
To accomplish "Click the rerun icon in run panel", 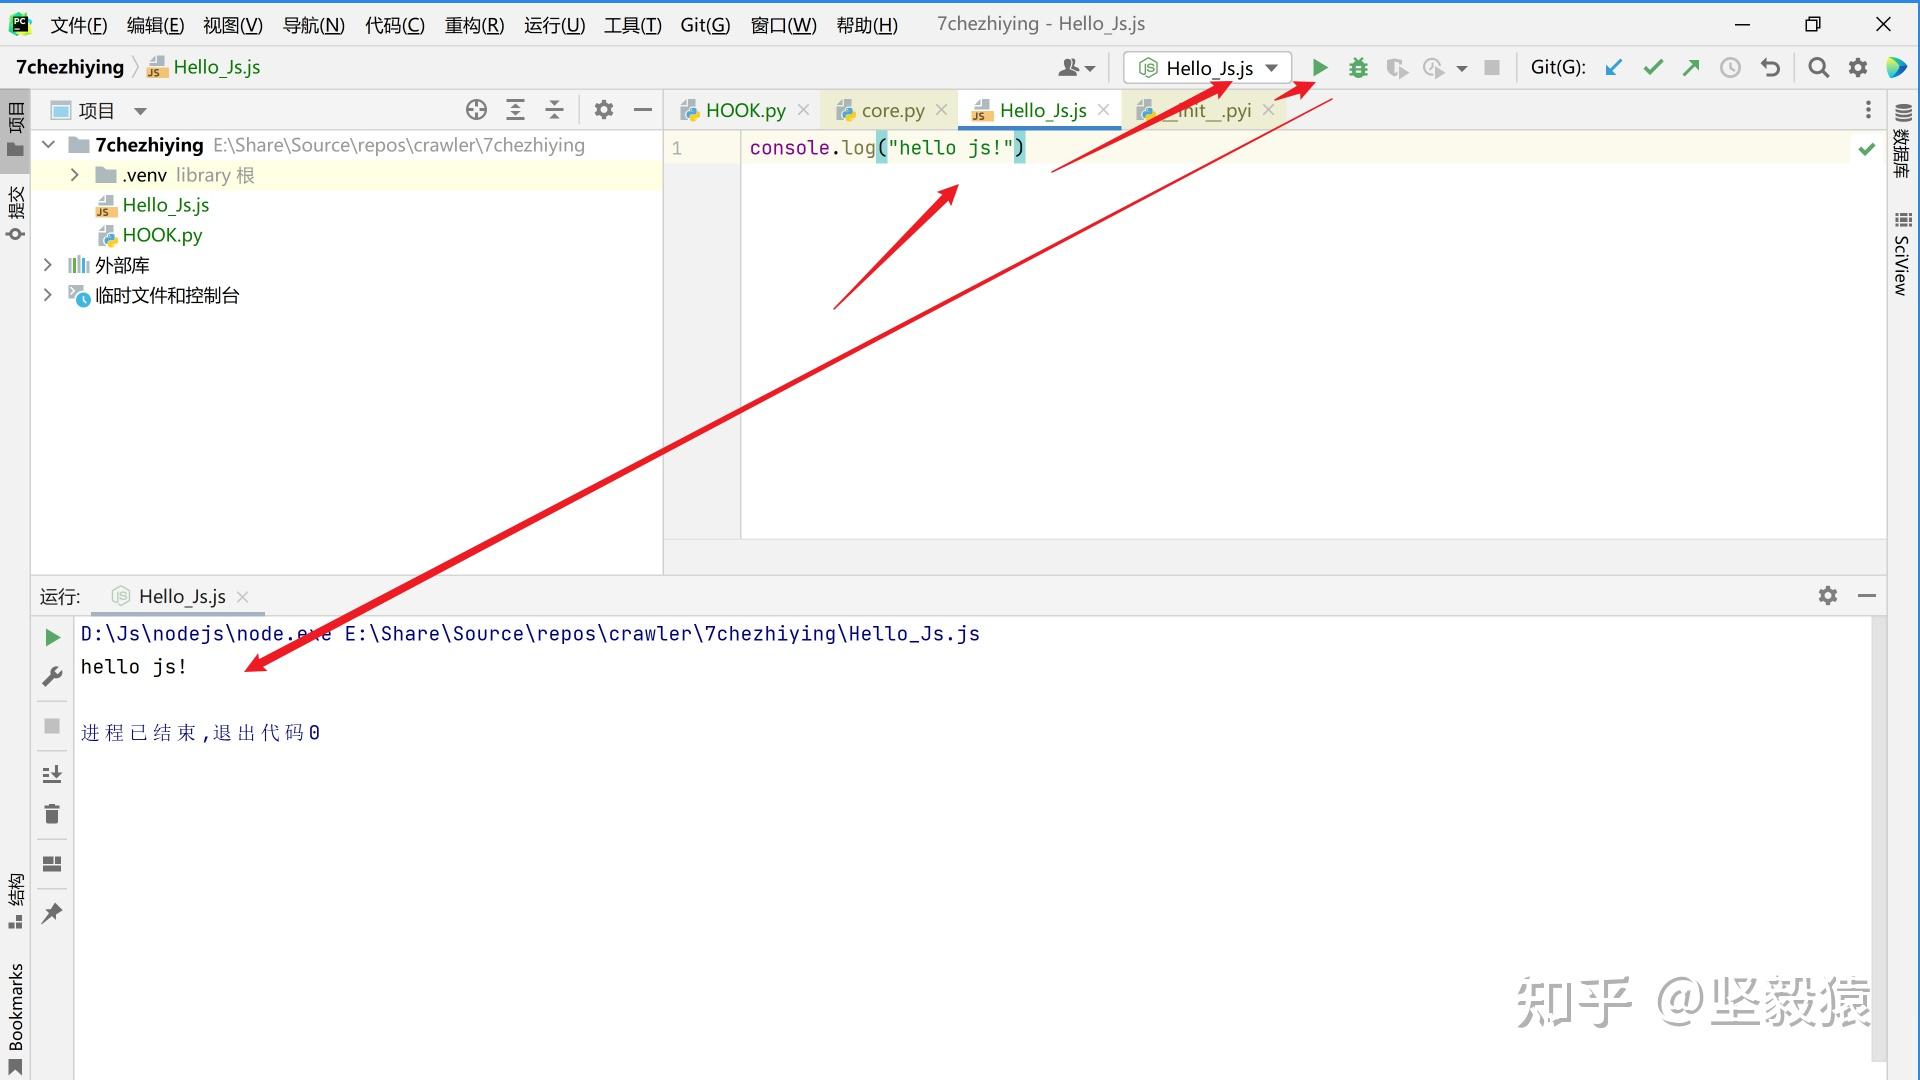I will point(52,637).
